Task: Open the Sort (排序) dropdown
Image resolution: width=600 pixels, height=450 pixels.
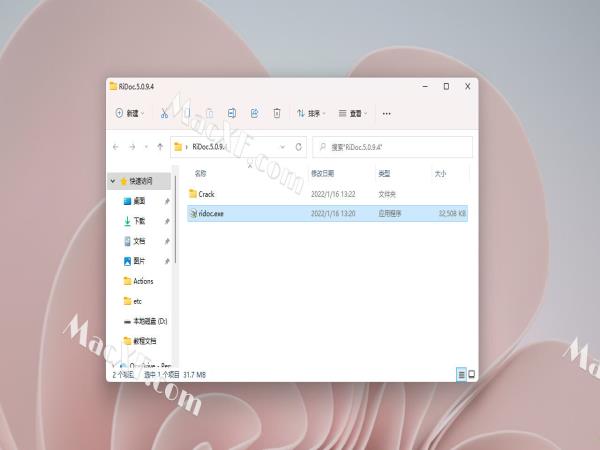Action: 311,113
